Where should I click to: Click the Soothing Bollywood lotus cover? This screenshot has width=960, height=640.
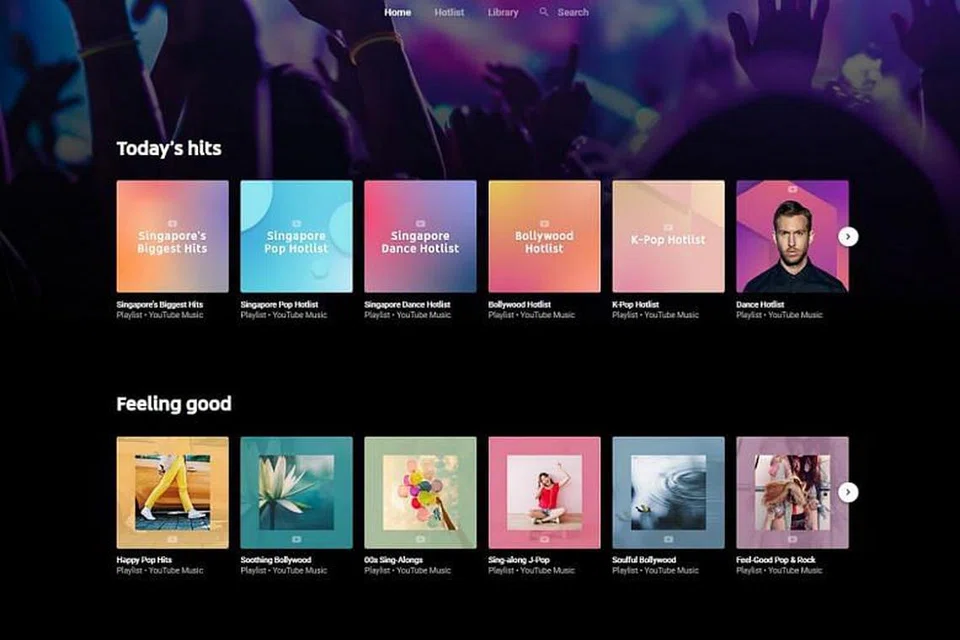click(296, 492)
